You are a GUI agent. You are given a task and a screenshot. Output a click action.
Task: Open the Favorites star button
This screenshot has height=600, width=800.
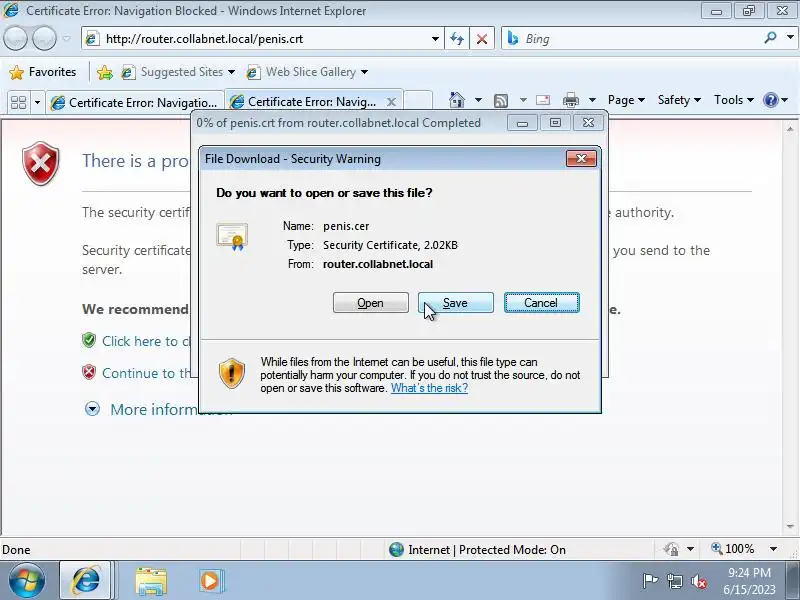click(x=43, y=72)
